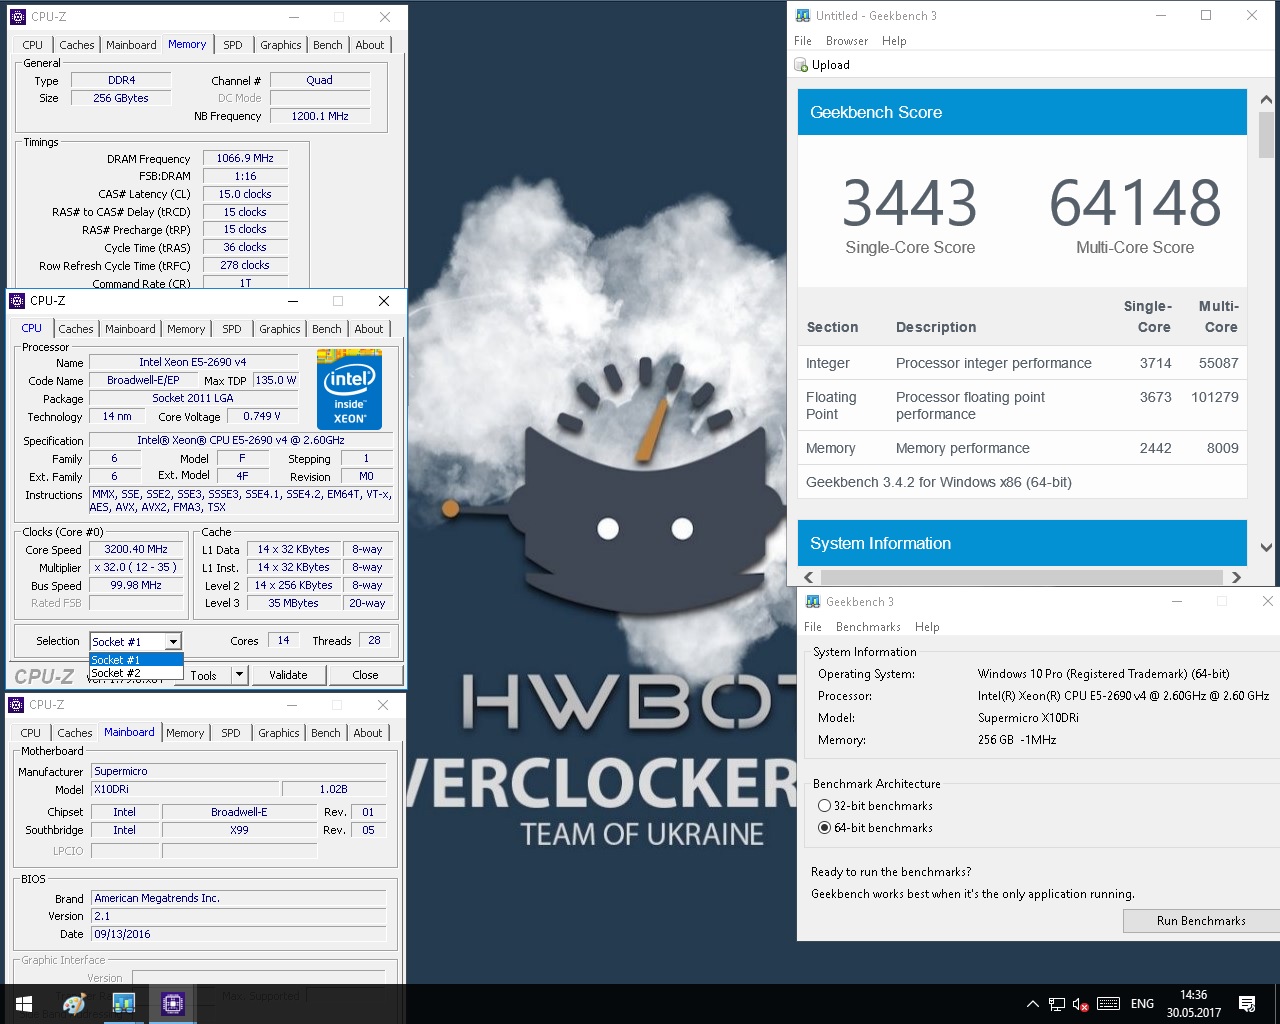Switch to Caches tab in the Processor CPU-Z window

coord(76,329)
